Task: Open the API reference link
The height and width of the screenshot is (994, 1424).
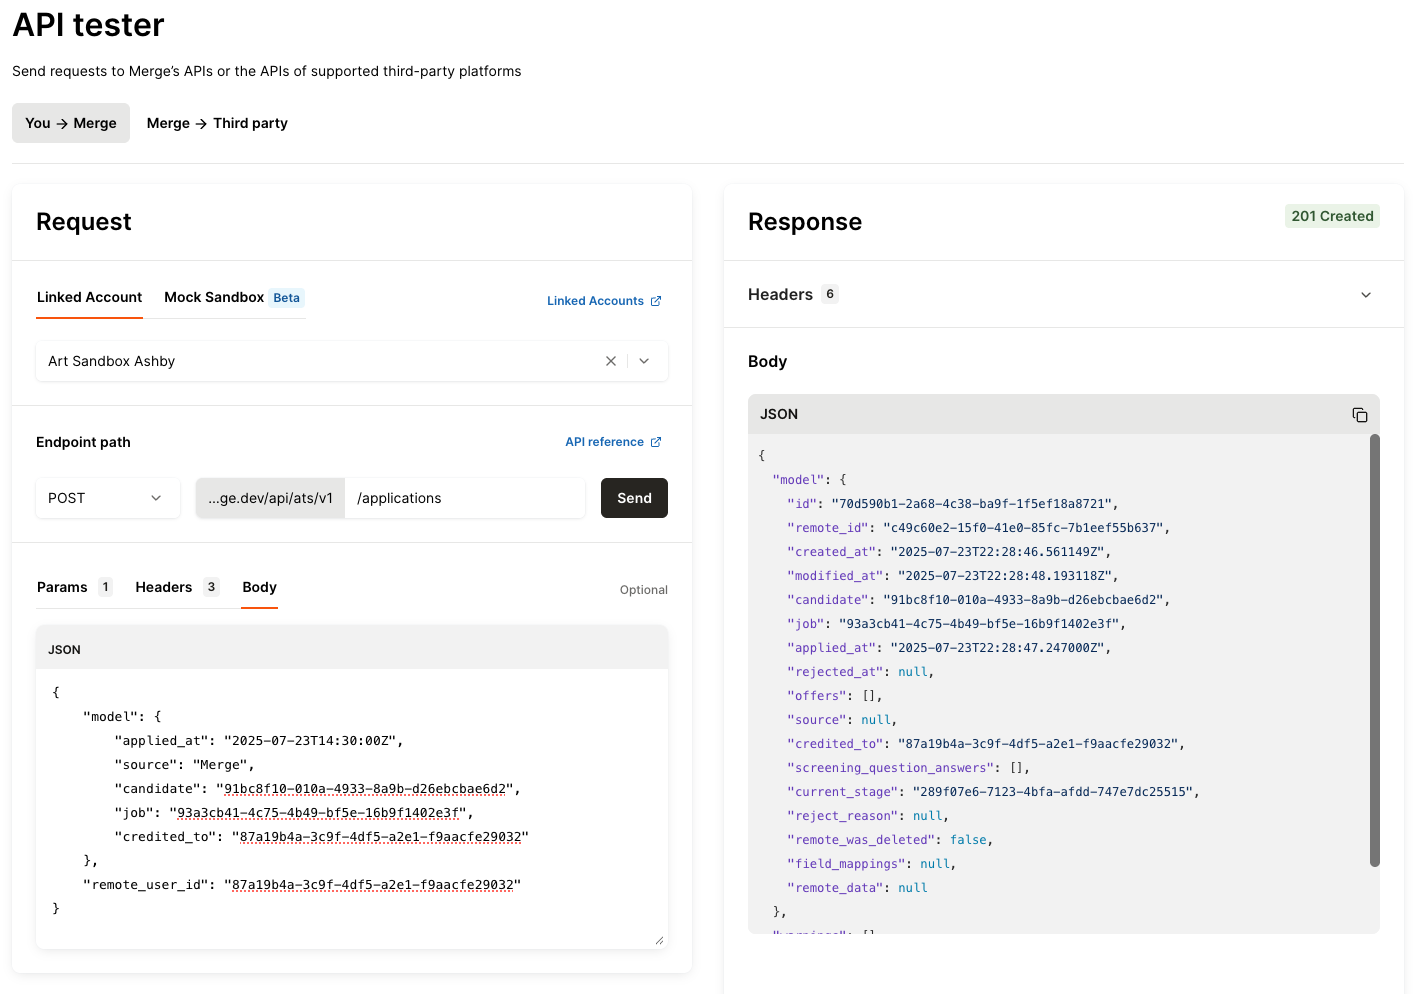Action: pos(612,442)
